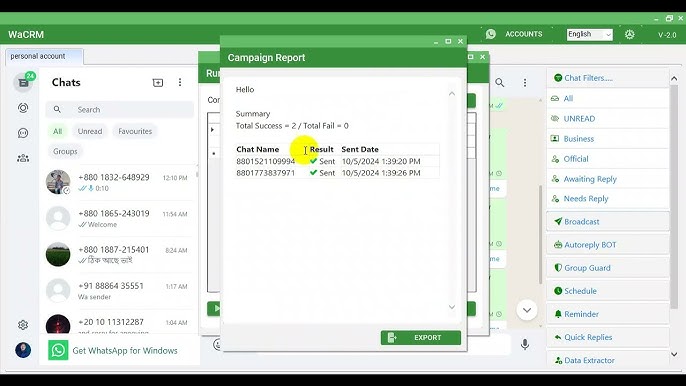686x386 pixels.
Task: Open the Group Guard tool
Action: (x=608, y=268)
